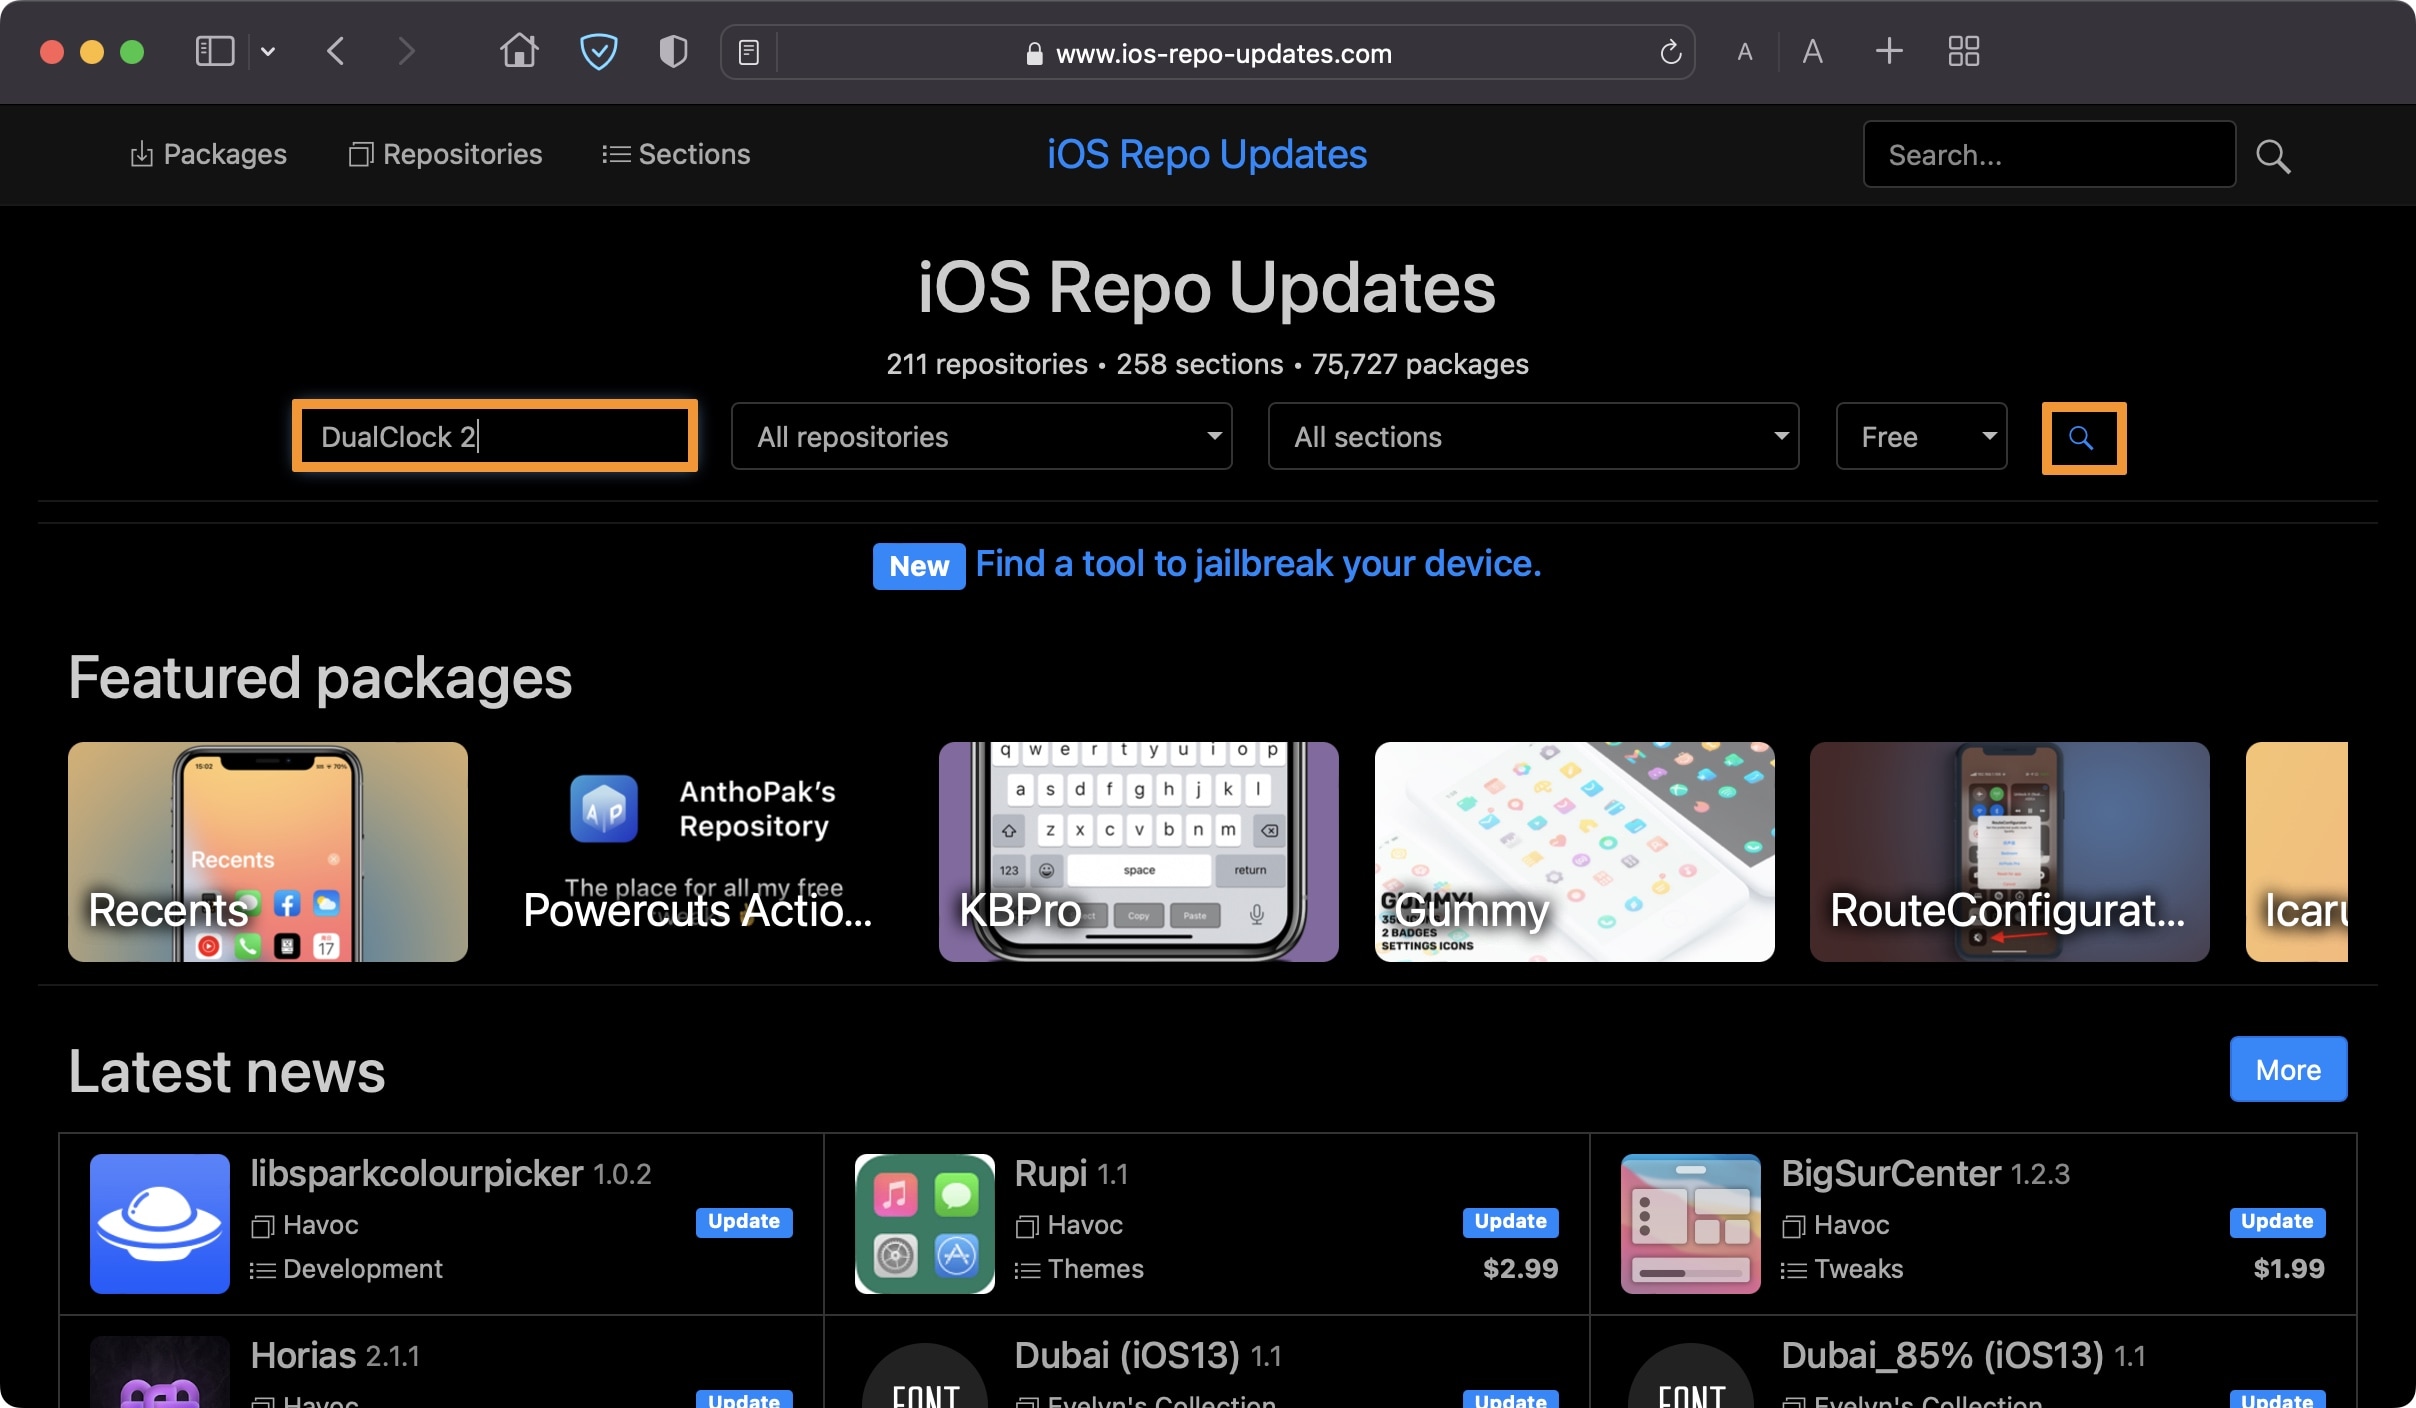
Task: Show Reader view icon in address bar
Action: [748, 52]
